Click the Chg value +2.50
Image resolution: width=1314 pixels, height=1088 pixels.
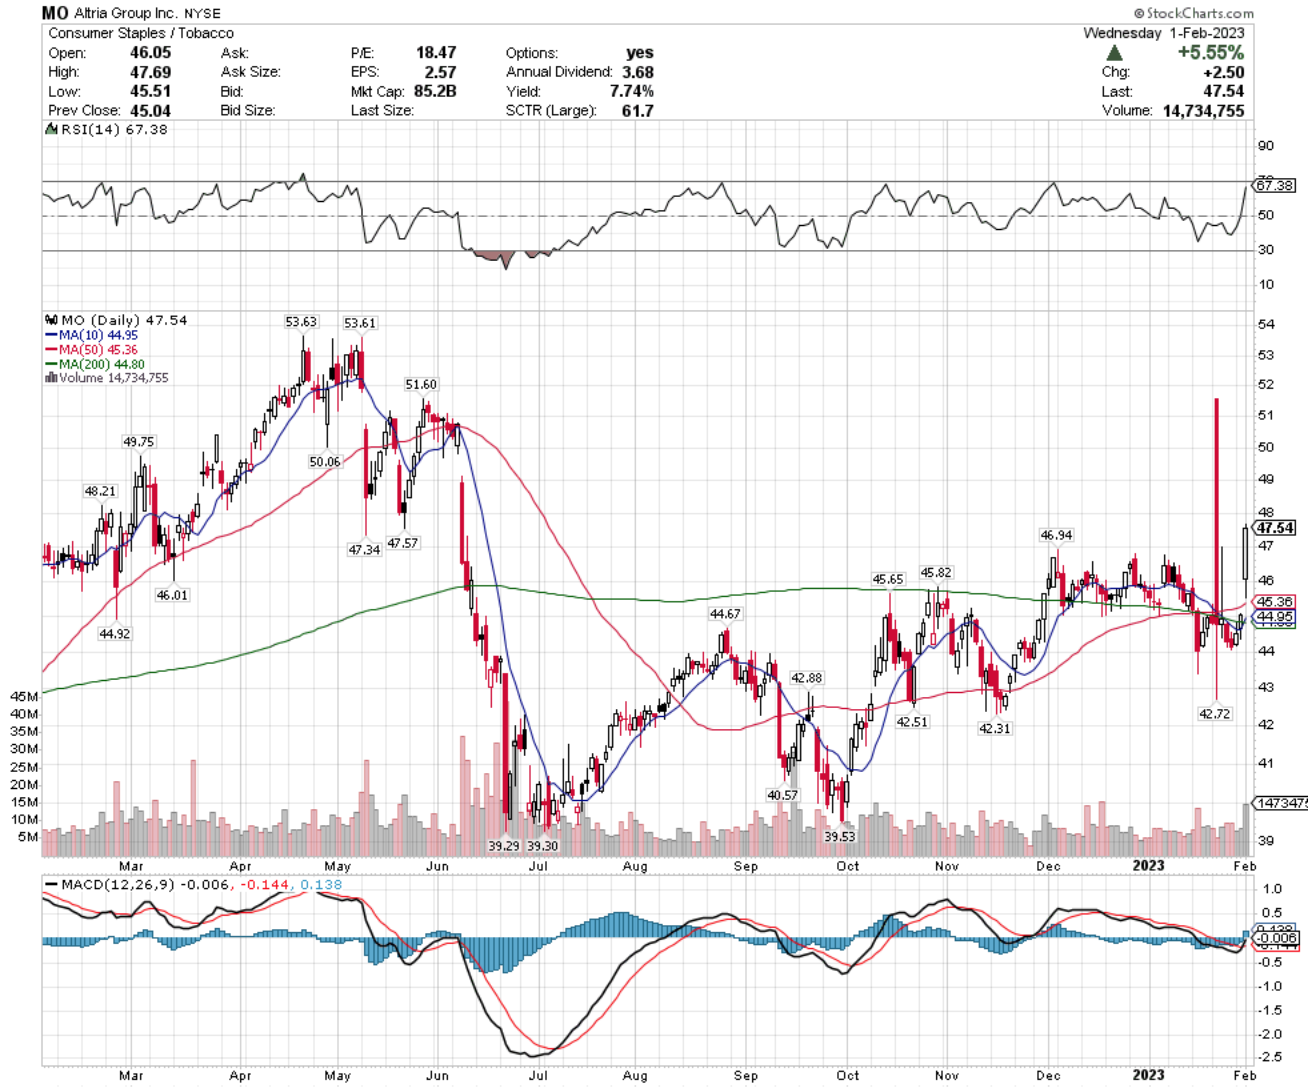pos(1223,72)
